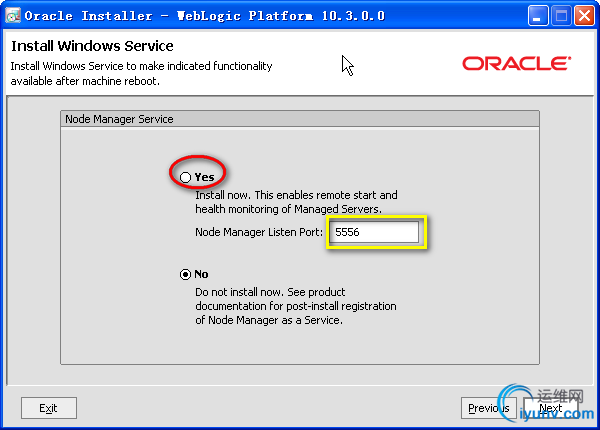Open the installer title bar icon
Viewport: 600px width, 430px height.
[13, 16]
